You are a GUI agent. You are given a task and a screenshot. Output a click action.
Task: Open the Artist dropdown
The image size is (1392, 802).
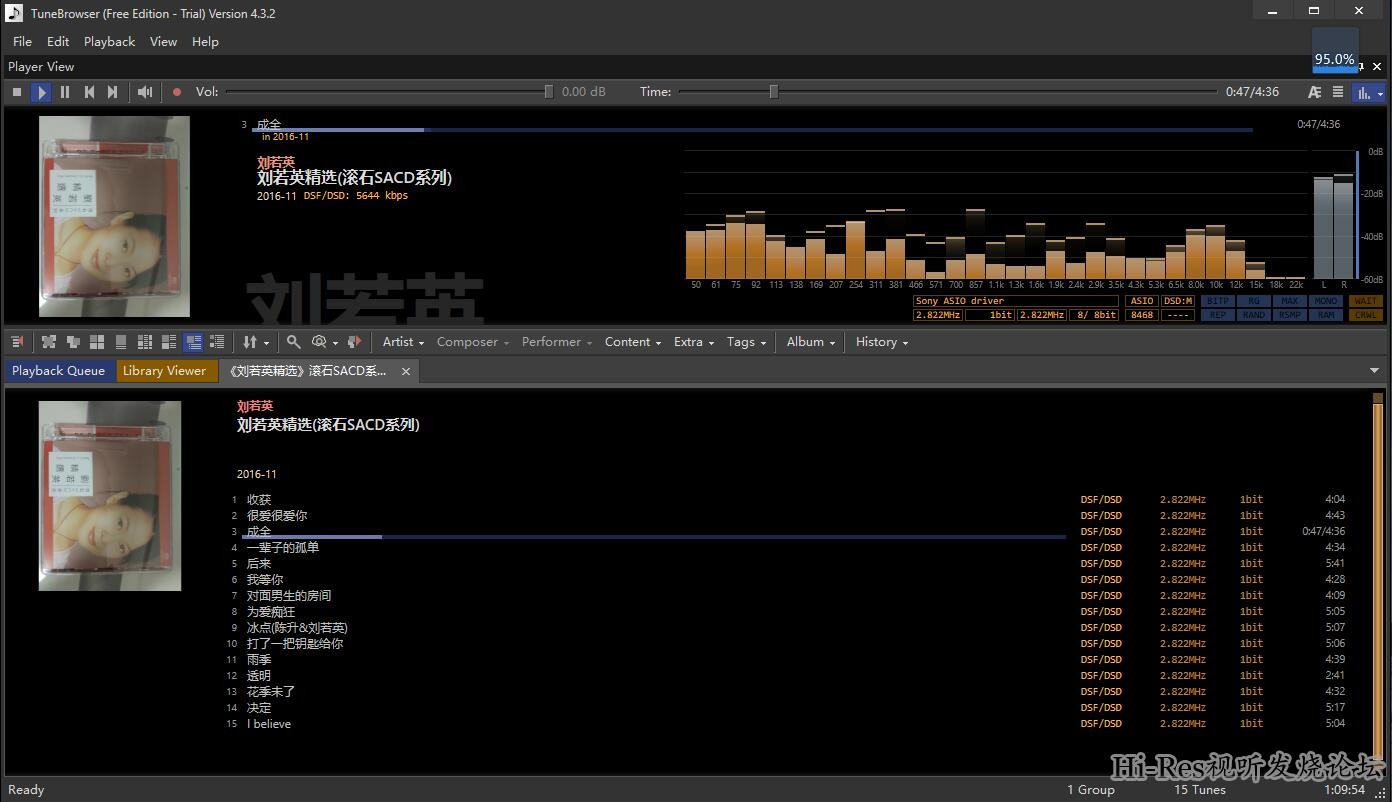pyautogui.click(x=403, y=342)
